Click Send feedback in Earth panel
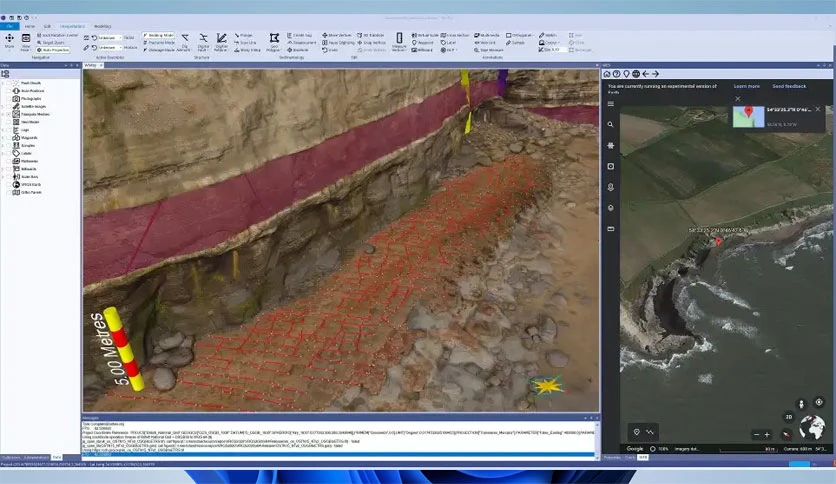This screenshot has height=484, width=836. click(789, 86)
